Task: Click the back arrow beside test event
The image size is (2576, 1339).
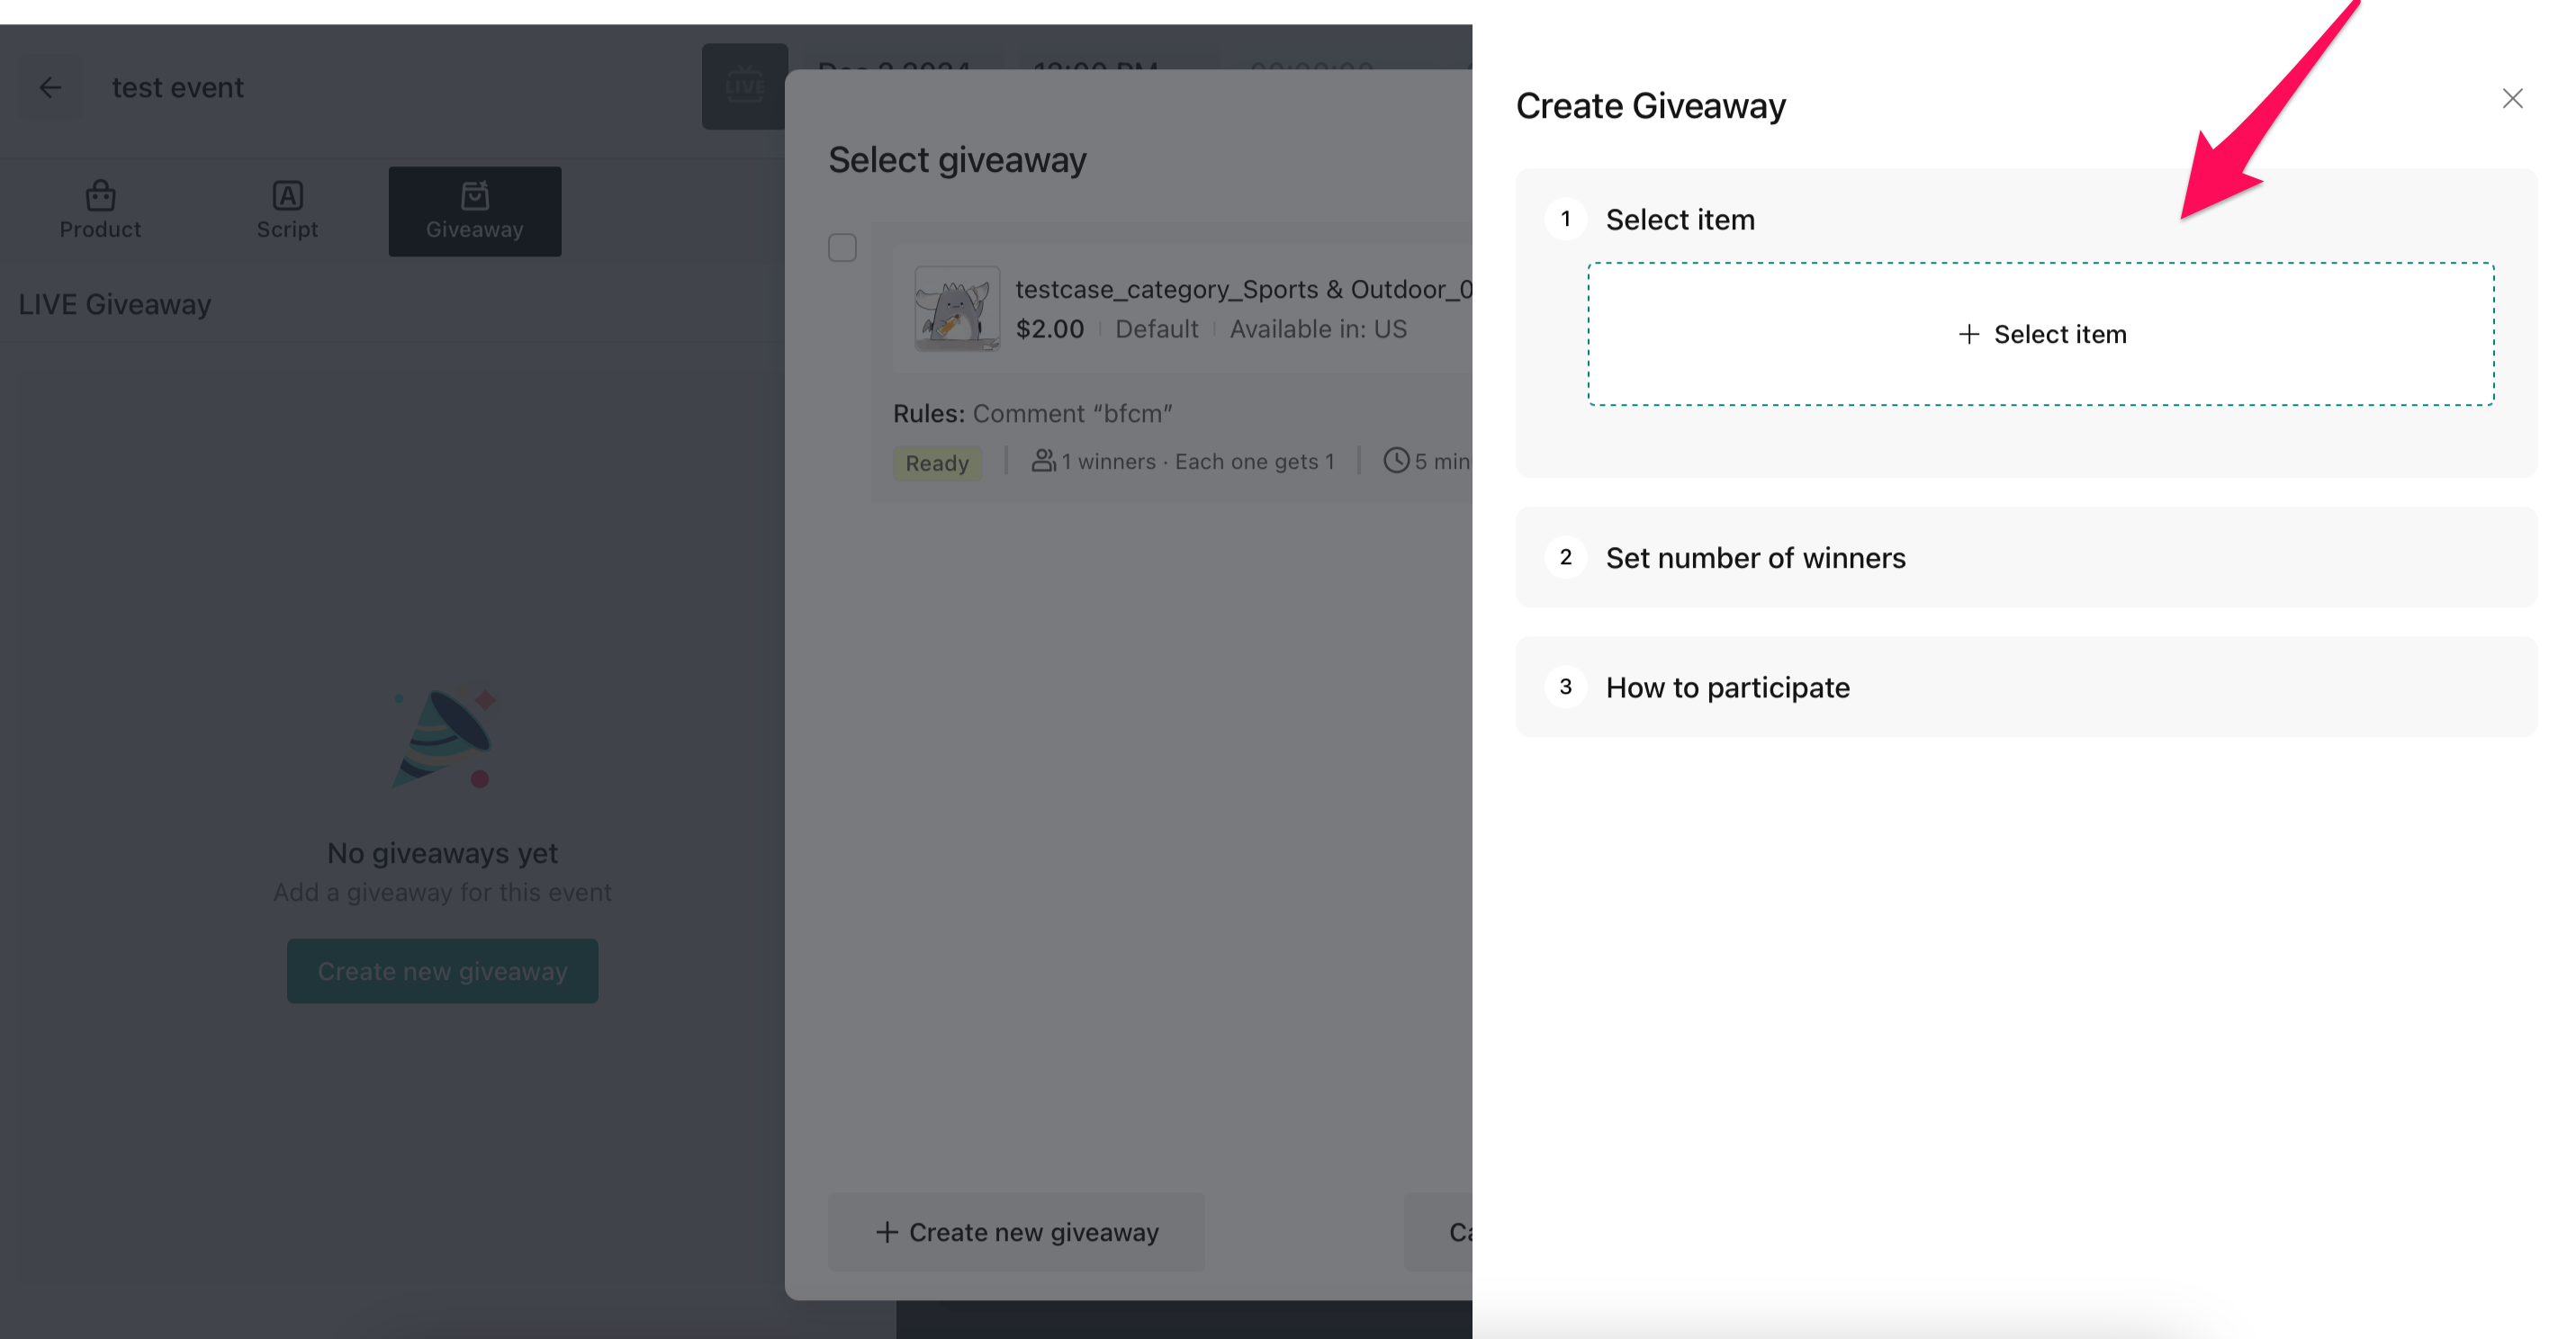Action: [x=50, y=88]
